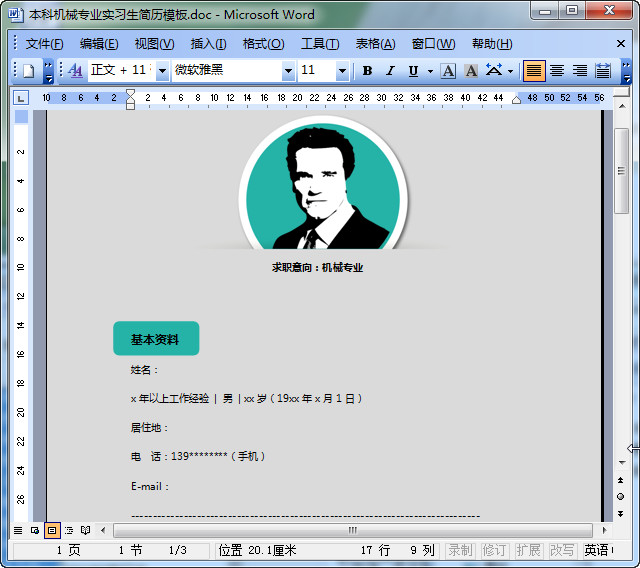
Task: Open the Character Scaling dropdown arrow
Action: tap(510, 71)
